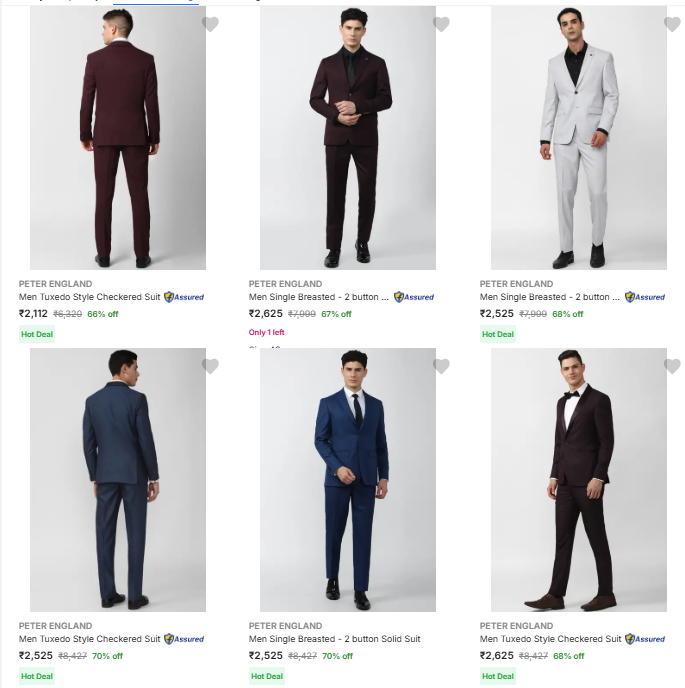Open 'Men Tuxedo Style Checkered Suit' at ₹2,112
Viewport: 685px width, 688px height.
[89, 297]
